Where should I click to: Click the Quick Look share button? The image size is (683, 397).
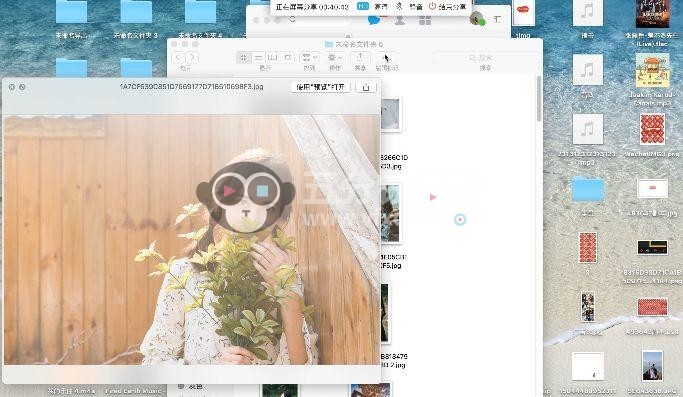tap(366, 87)
